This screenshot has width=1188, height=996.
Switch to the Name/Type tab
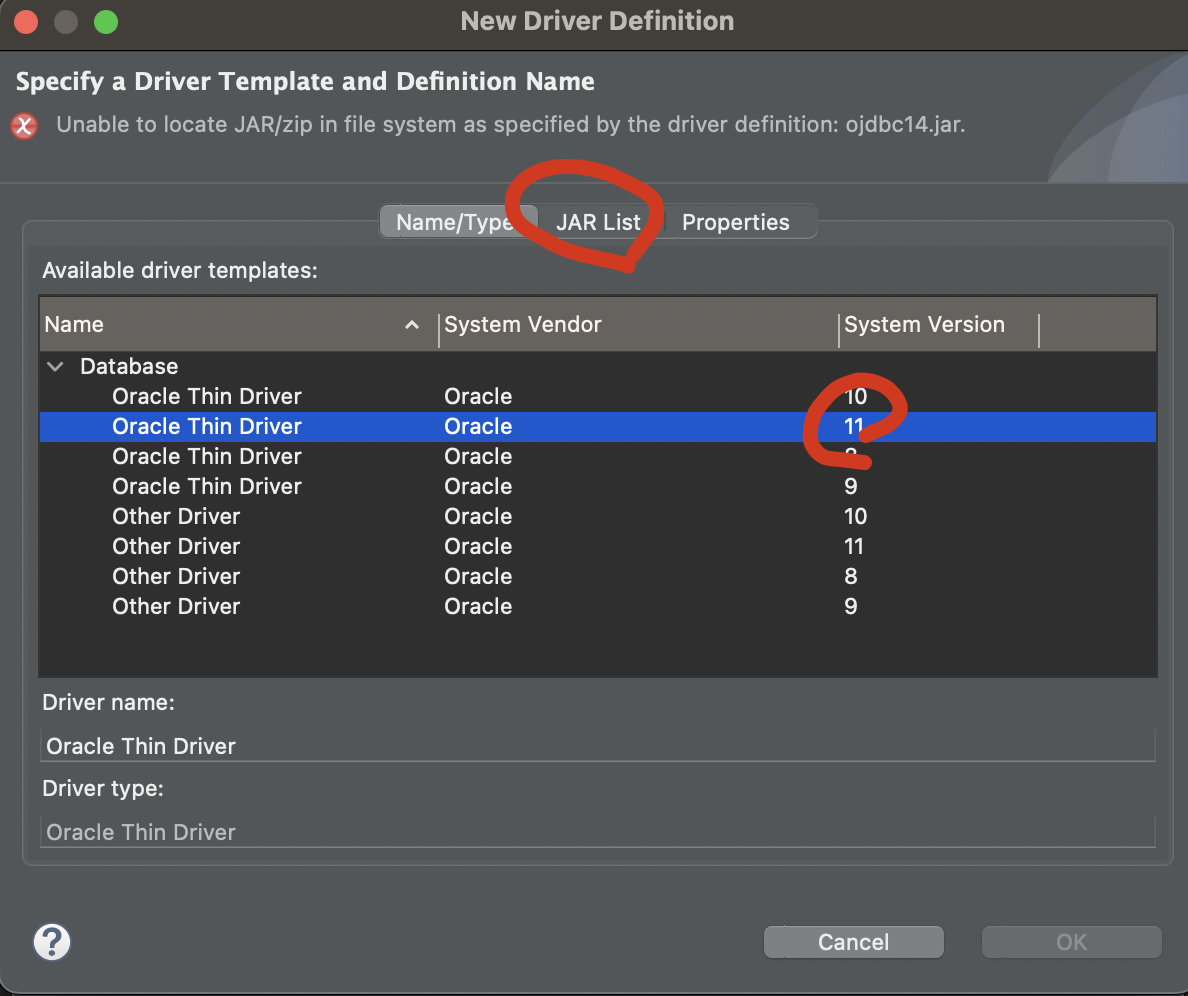click(457, 222)
